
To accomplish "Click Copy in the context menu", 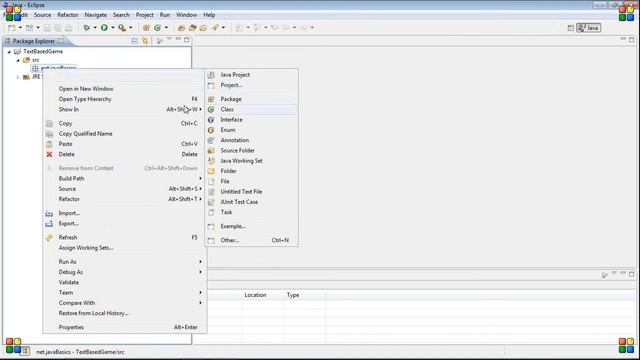I will click(x=124, y=123).
